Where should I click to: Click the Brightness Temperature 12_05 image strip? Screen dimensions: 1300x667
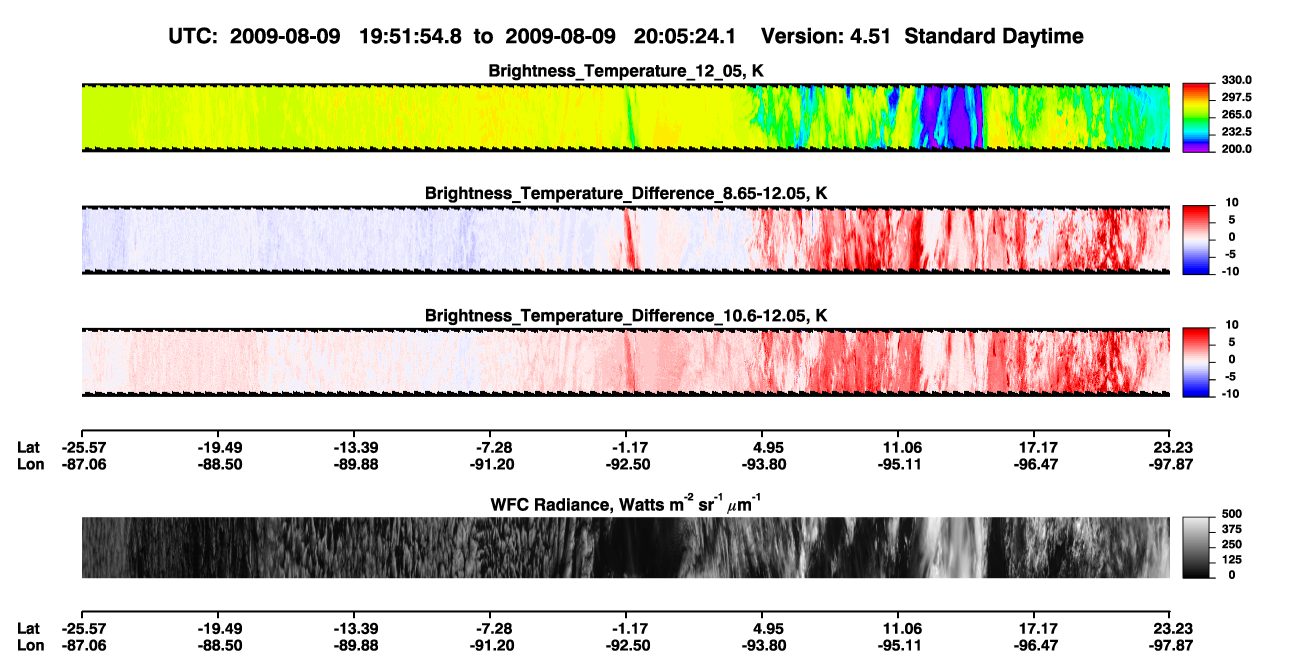[626, 117]
